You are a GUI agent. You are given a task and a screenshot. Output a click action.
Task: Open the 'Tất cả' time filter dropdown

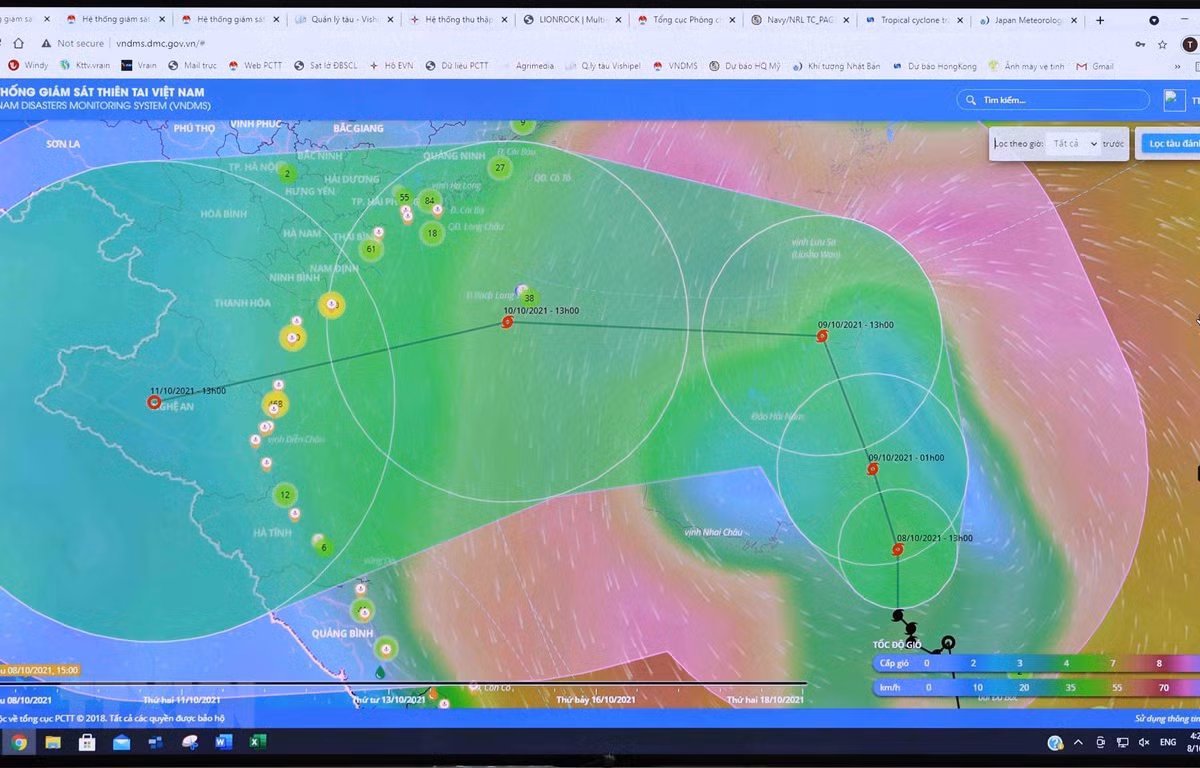[x=1074, y=144]
